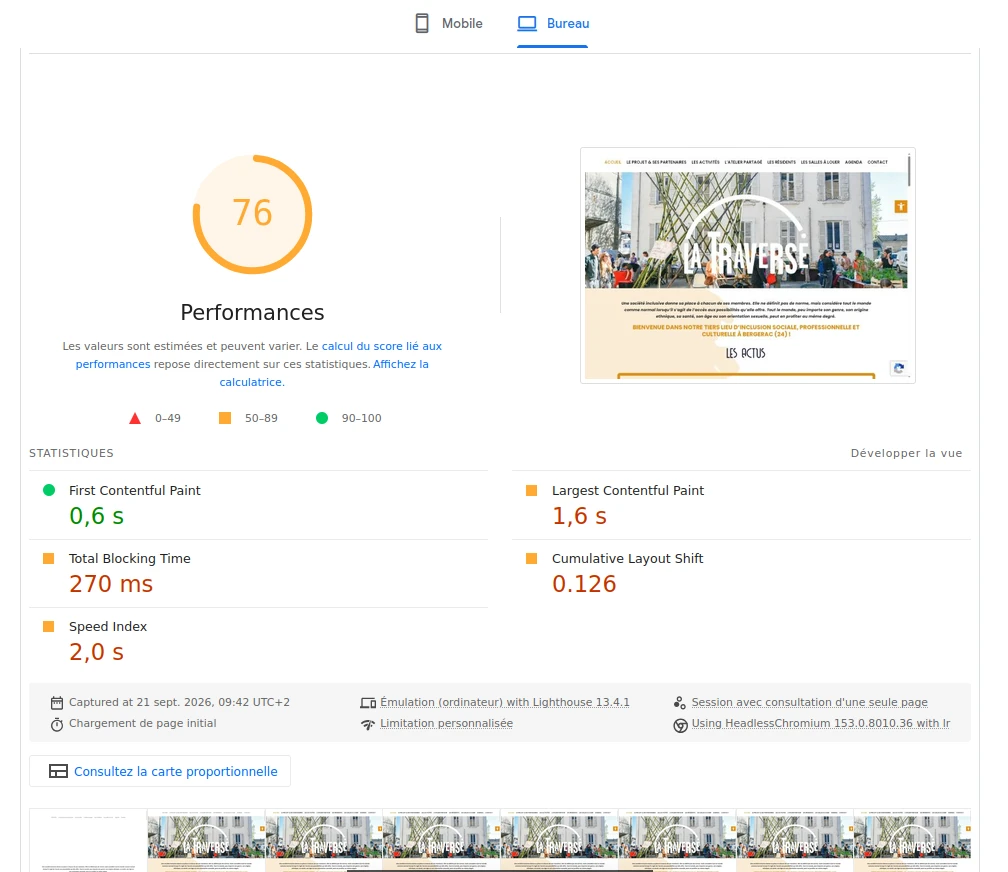Image resolution: width=1008 pixels, height=872 pixels.
Task: Click 'Chargement de page initial' text
Action: [143, 723]
